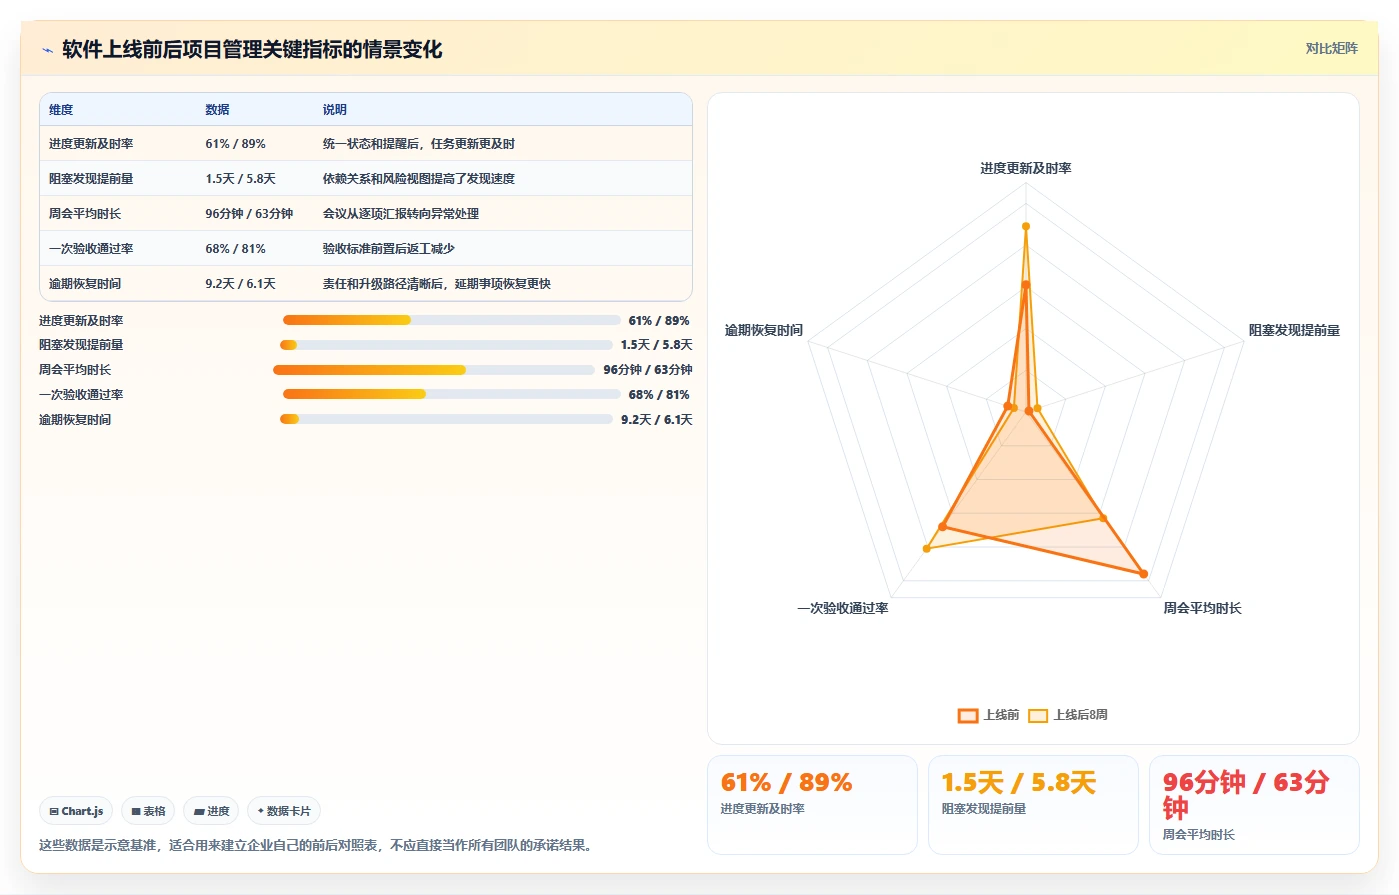The height and width of the screenshot is (895, 1399).
Task: Click the 进度更新及时率 progress bar
Action: tap(451, 320)
